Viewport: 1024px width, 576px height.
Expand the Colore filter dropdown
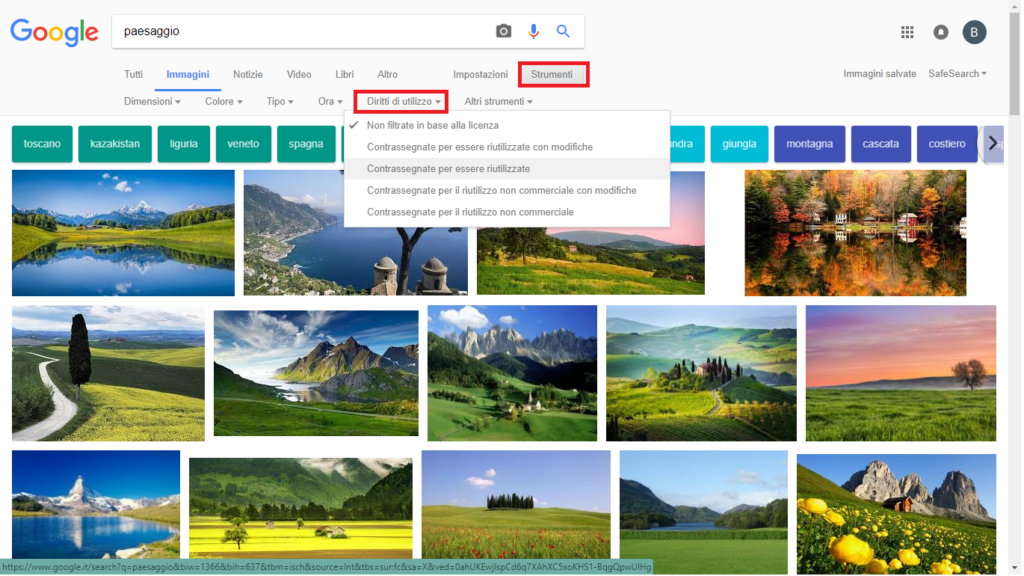pyautogui.click(x=224, y=101)
